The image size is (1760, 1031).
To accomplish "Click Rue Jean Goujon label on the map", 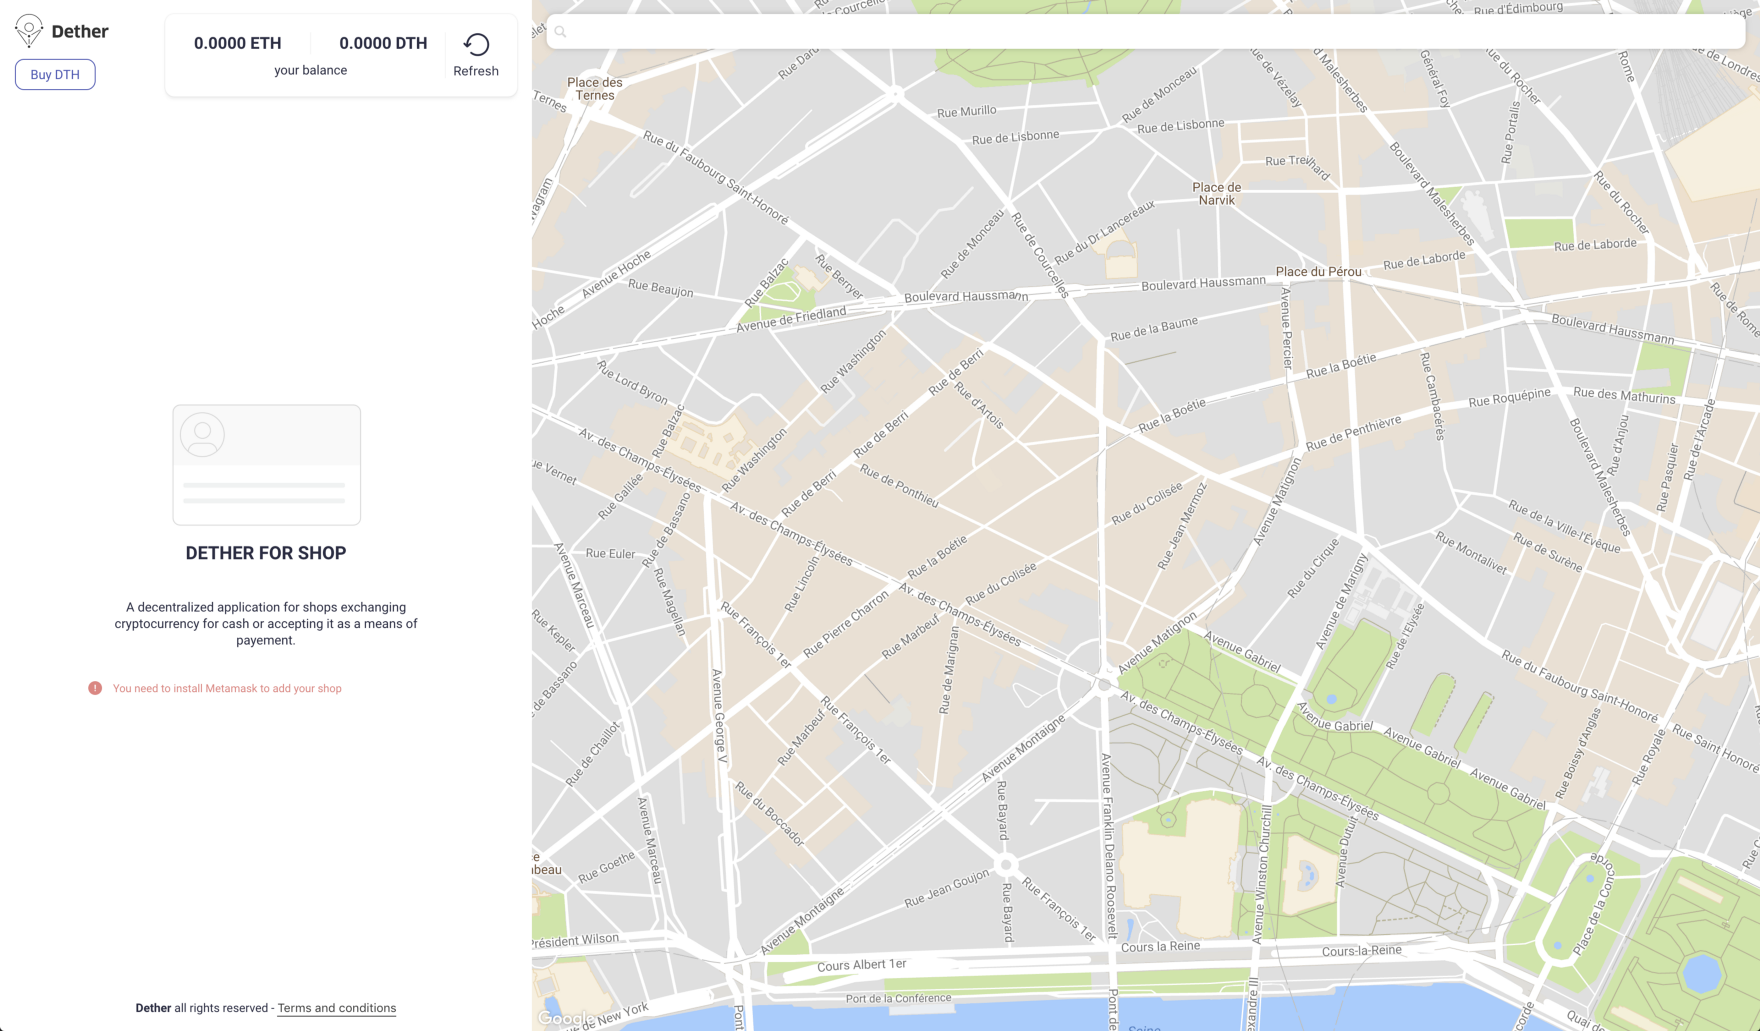I will pos(947,889).
